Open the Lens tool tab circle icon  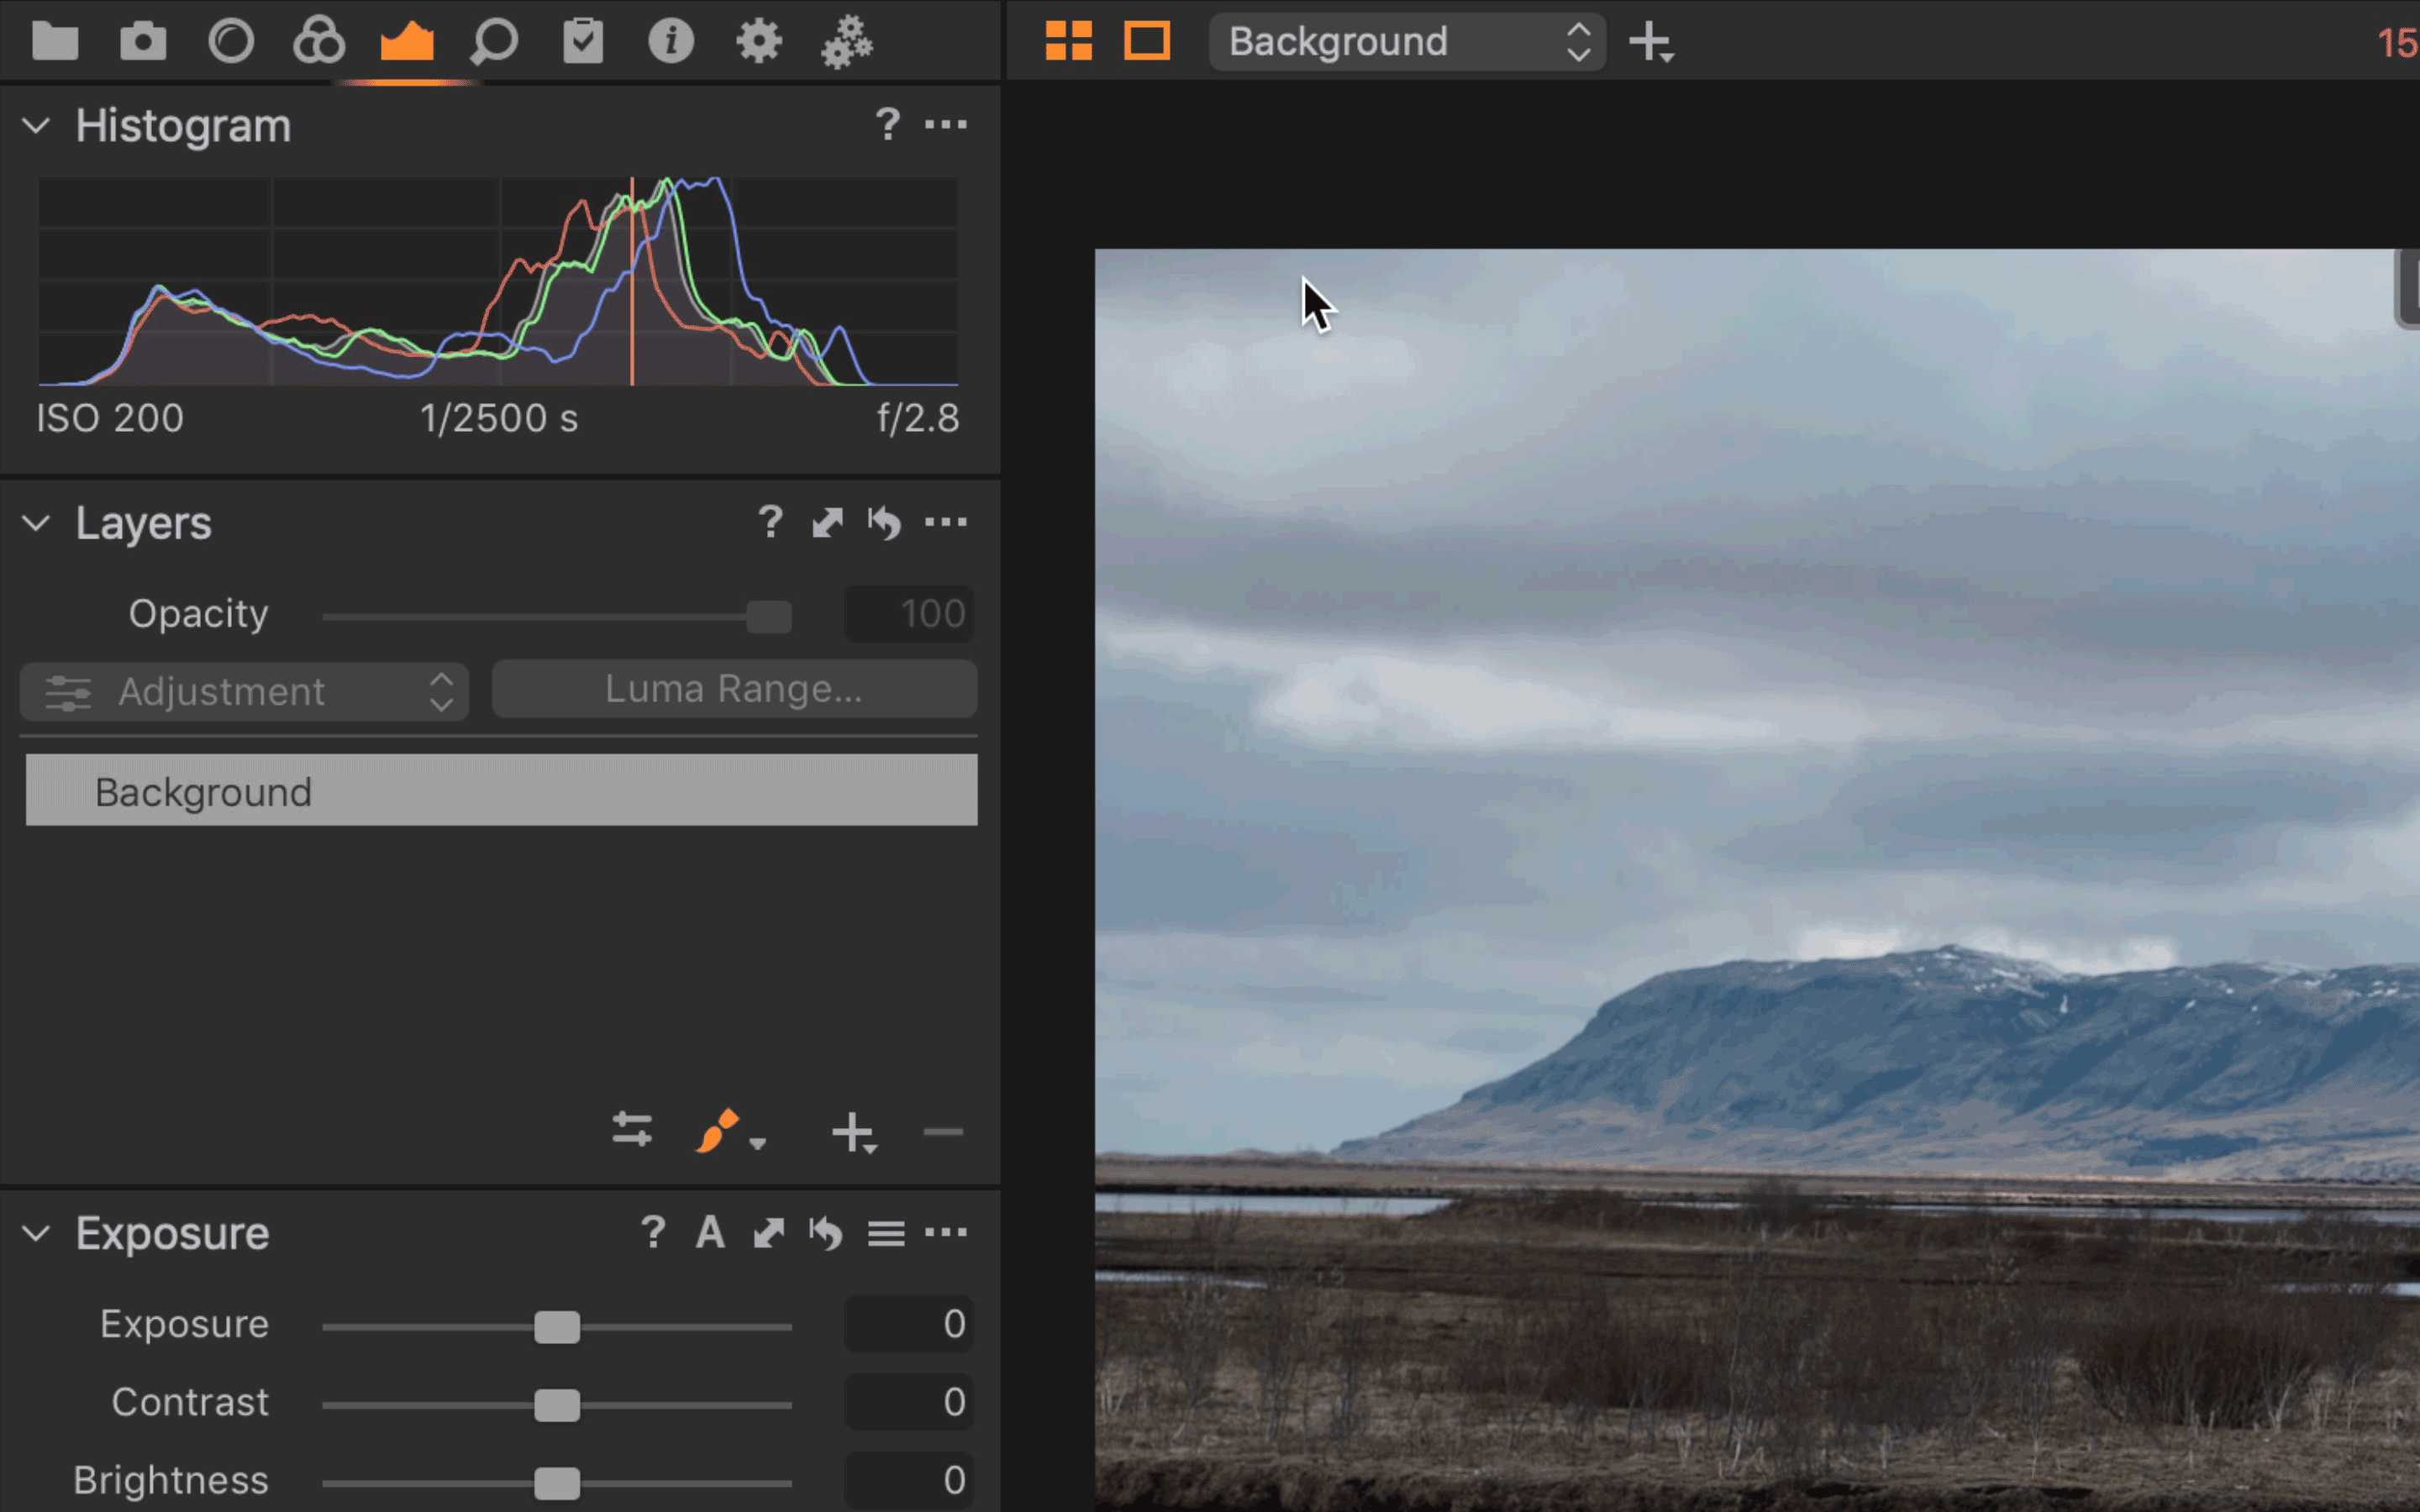231,42
